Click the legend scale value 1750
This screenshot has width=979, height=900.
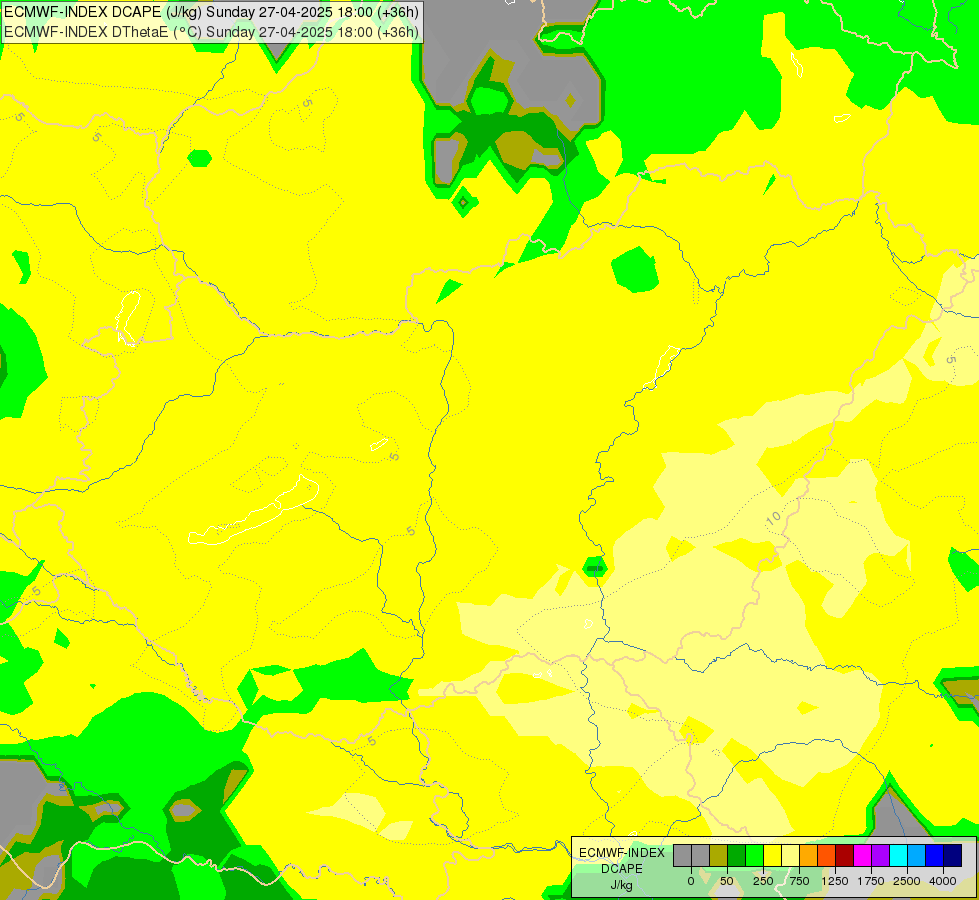(x=871, y=881)
